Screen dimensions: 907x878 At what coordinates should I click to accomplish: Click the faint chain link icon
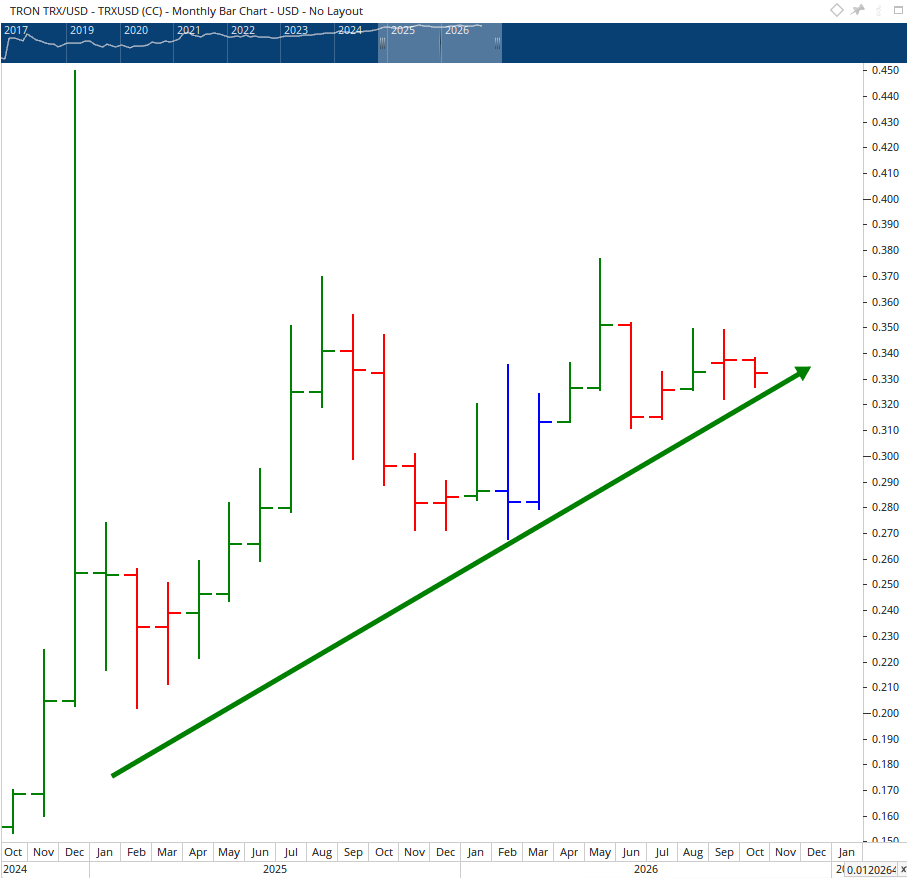(x=879, y=10)
